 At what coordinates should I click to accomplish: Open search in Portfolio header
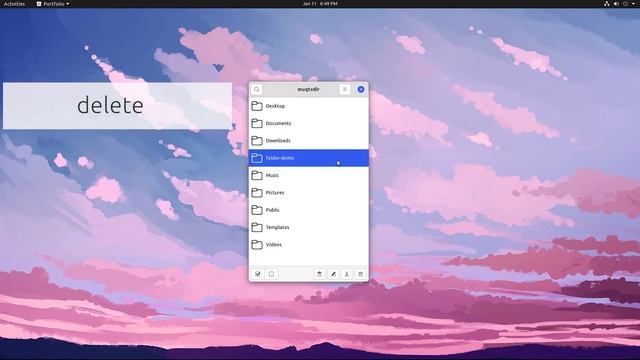pyautogui.click(x=257, y=89)
